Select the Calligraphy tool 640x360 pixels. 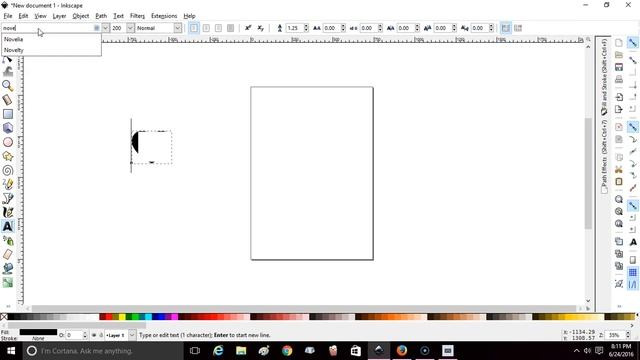pos(7,212)
